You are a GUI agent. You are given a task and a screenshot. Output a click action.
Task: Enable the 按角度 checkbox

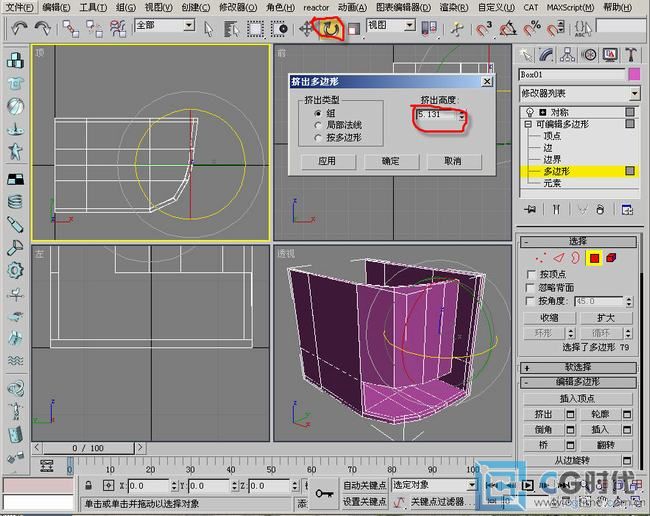[x=530, y=301]
